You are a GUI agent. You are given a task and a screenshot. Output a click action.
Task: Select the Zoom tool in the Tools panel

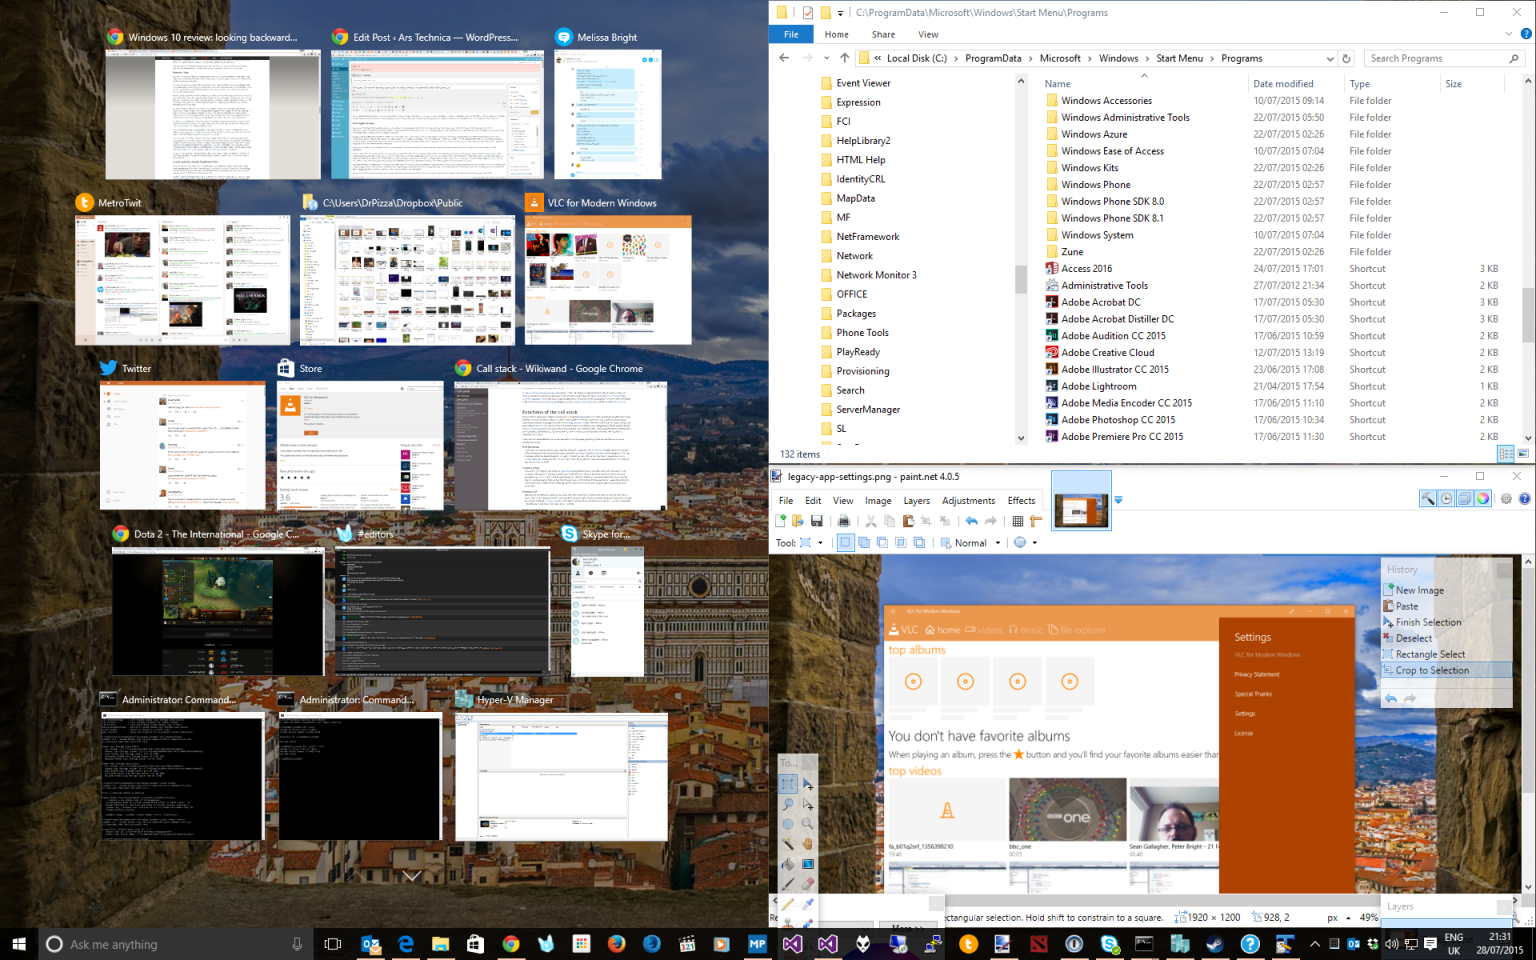(808, 823)
